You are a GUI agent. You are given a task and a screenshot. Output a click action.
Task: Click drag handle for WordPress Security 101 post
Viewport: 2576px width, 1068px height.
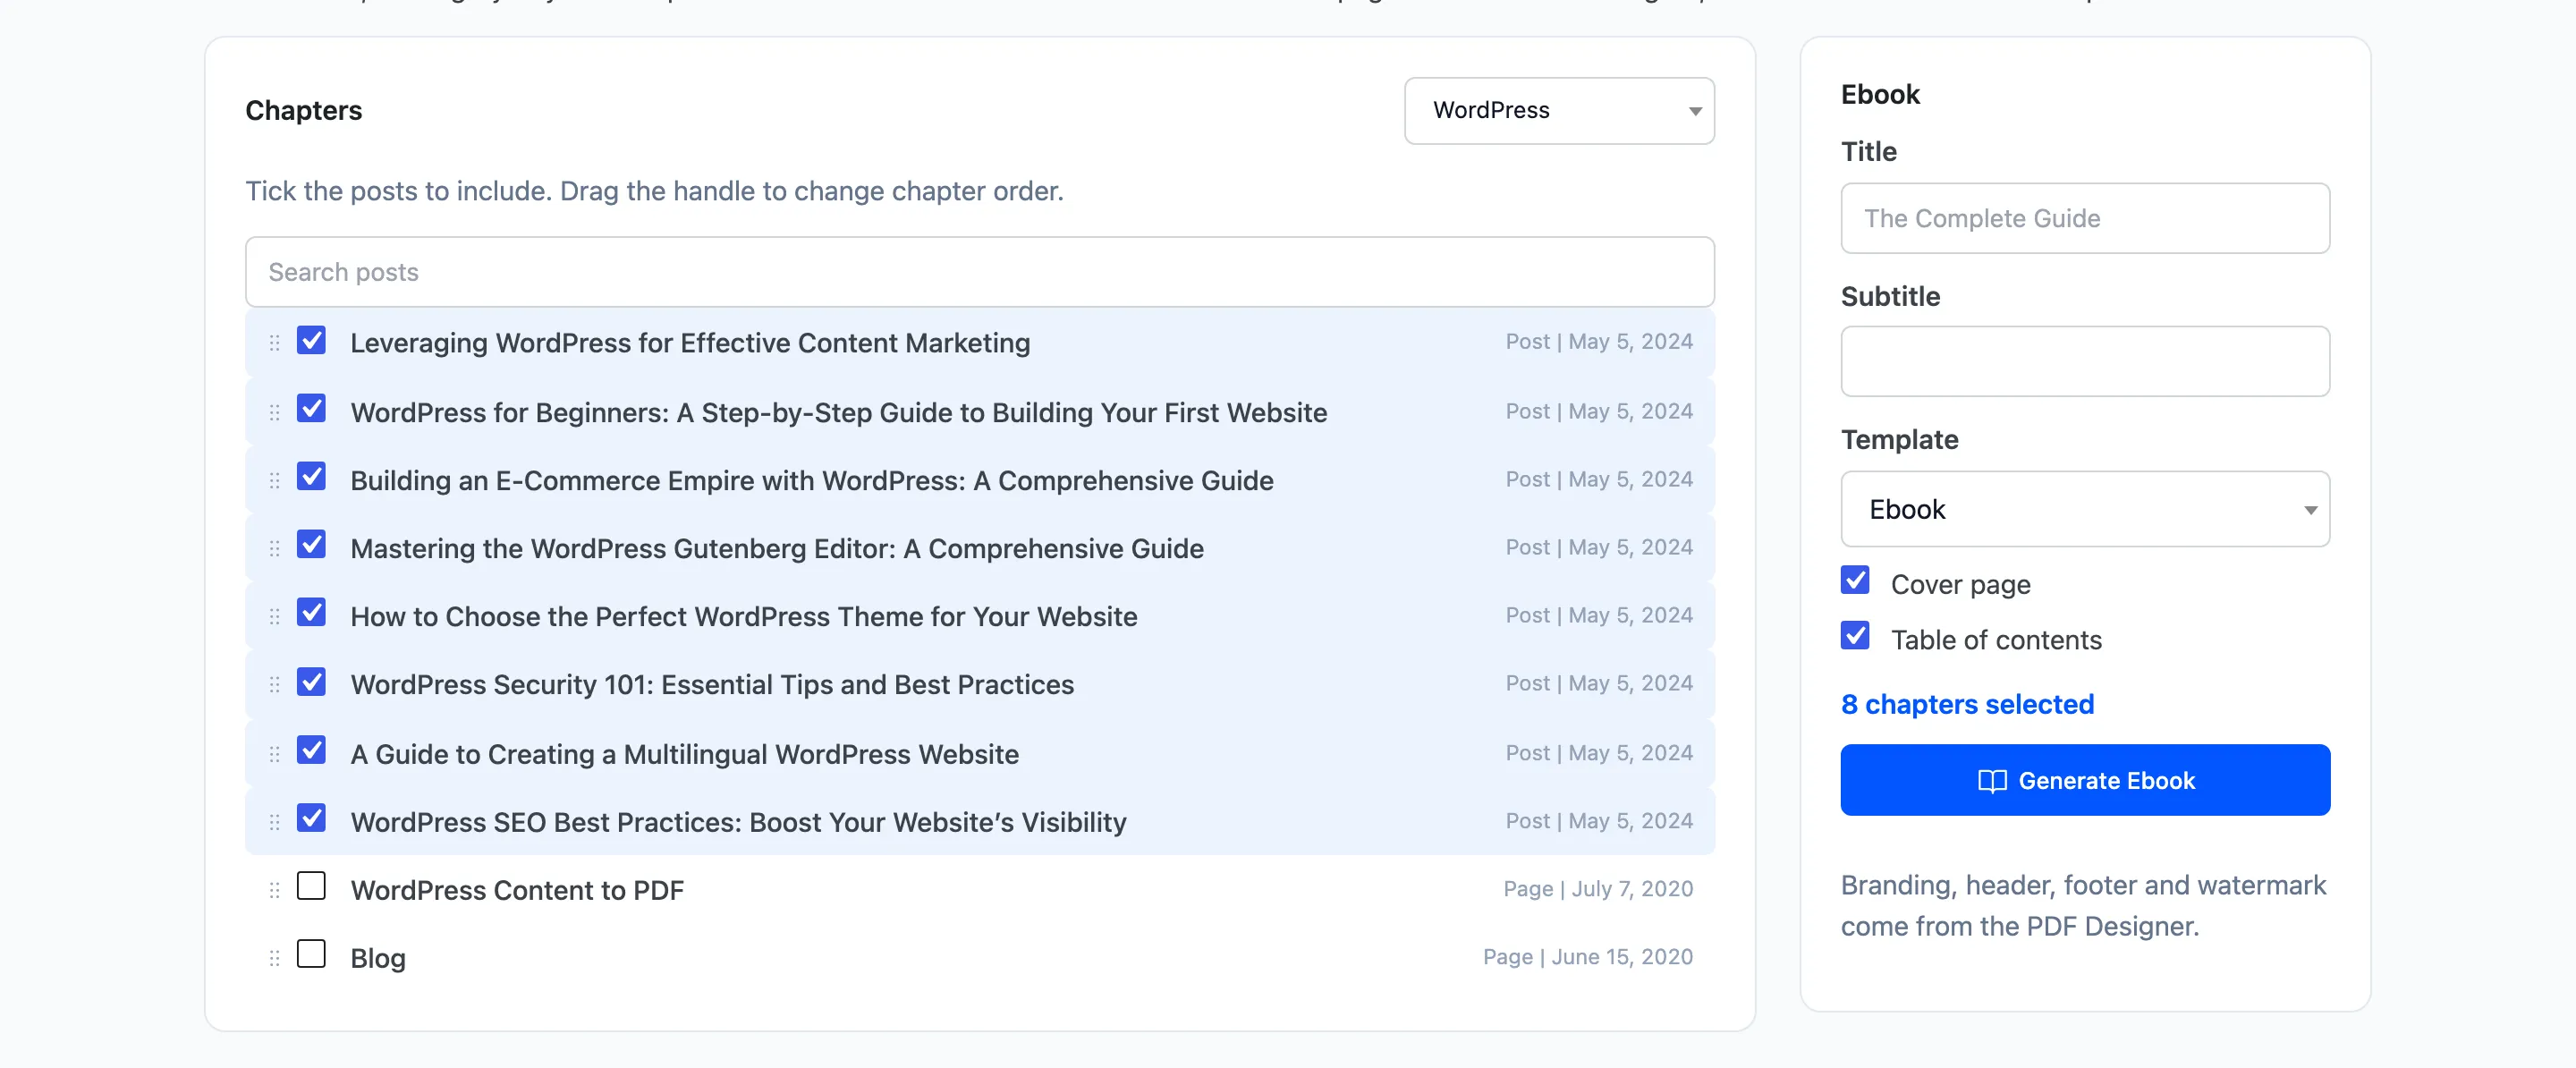click(x=274, y=684)
